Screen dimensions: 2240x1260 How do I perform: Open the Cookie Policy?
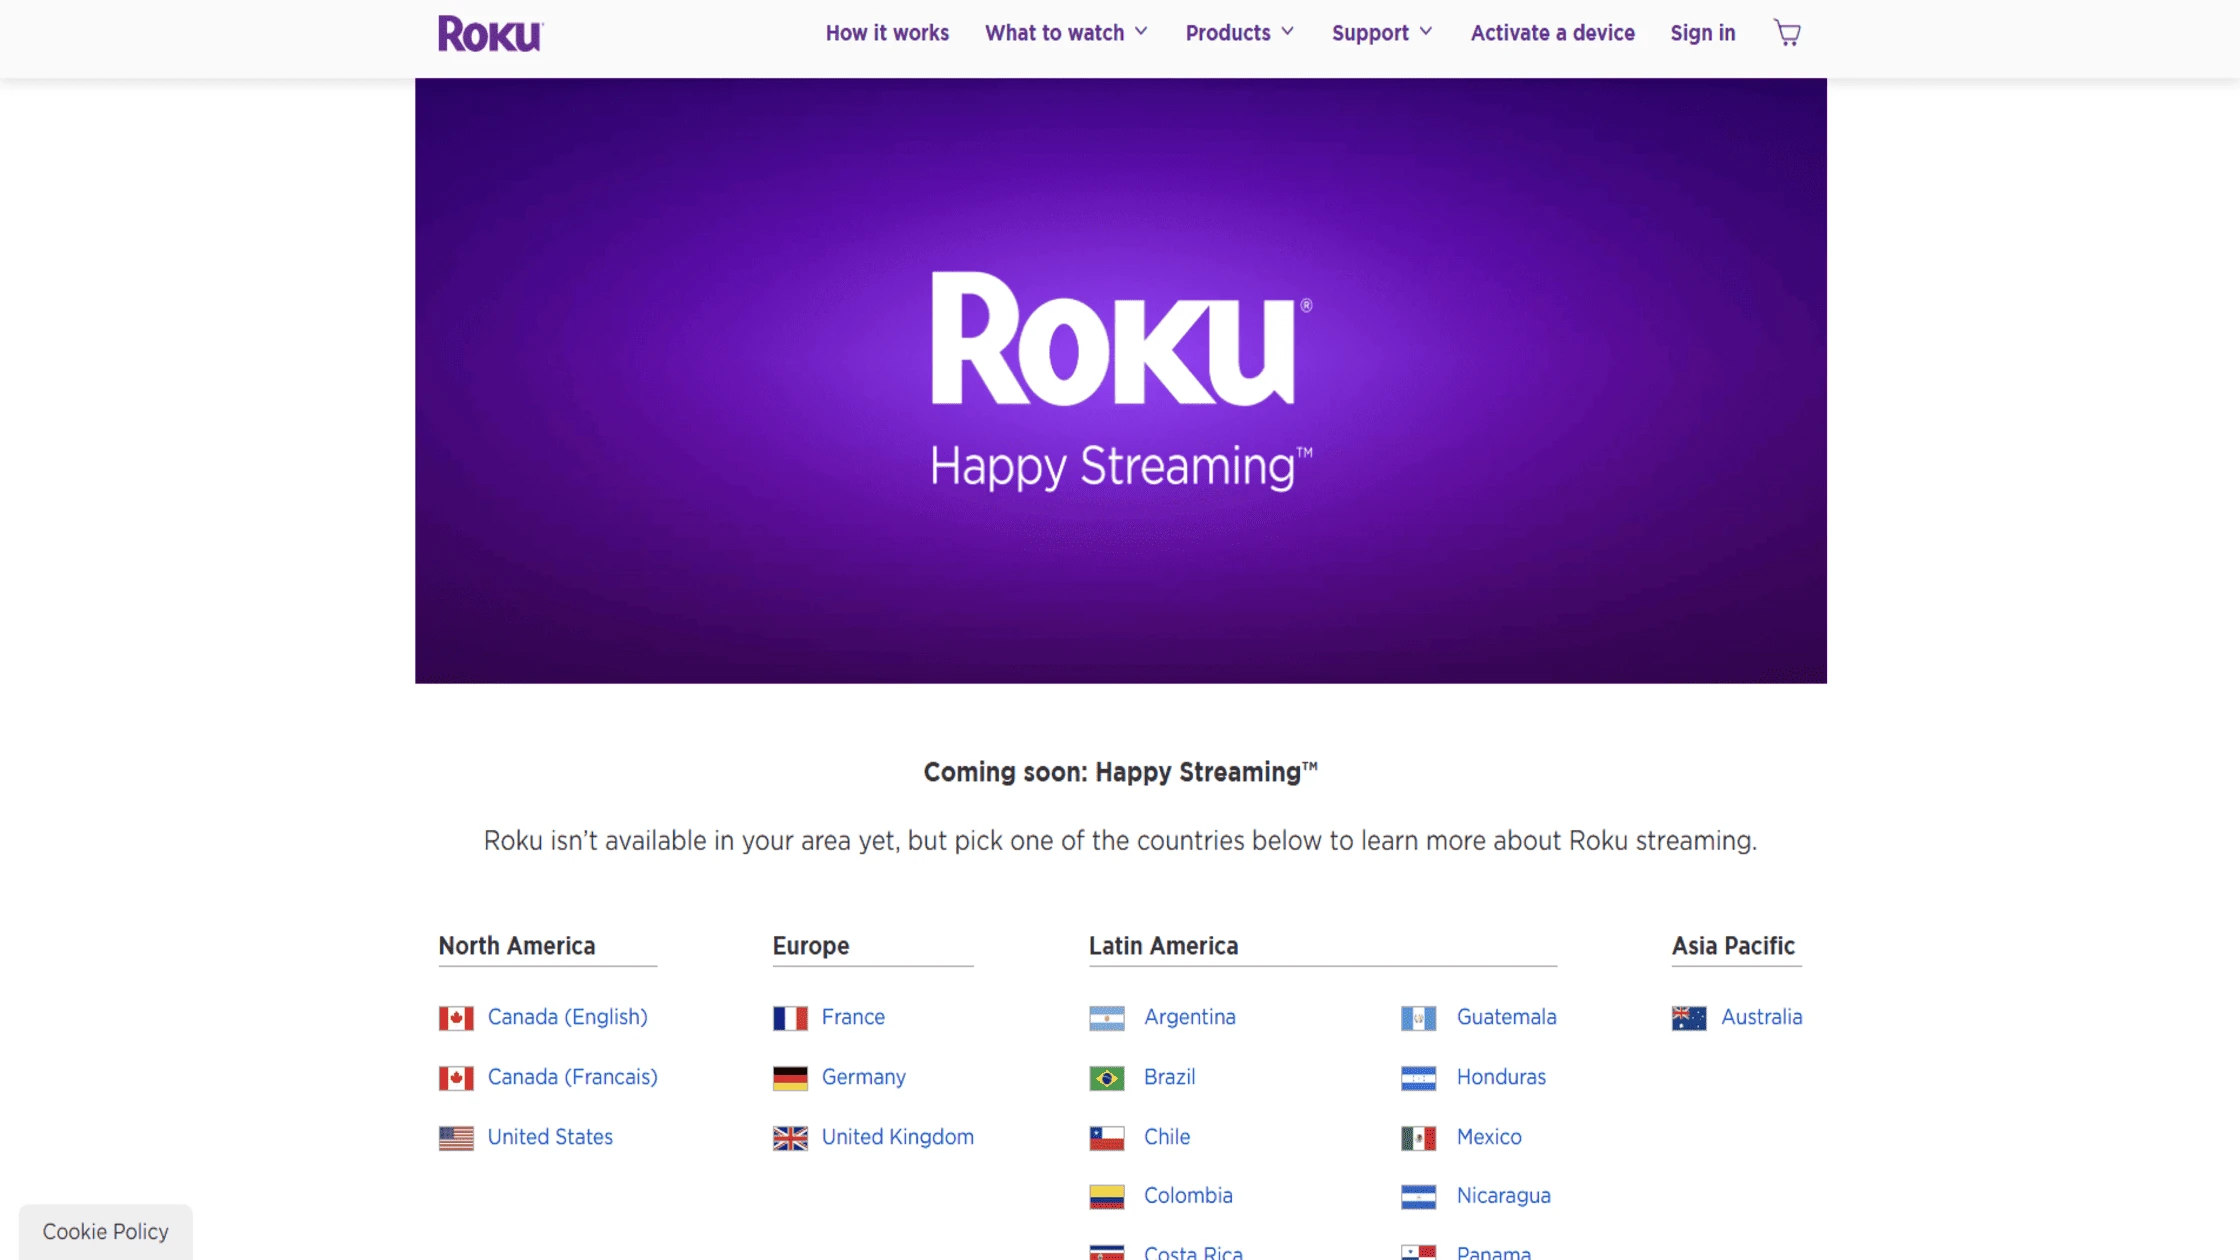(x=105, y=1231)
